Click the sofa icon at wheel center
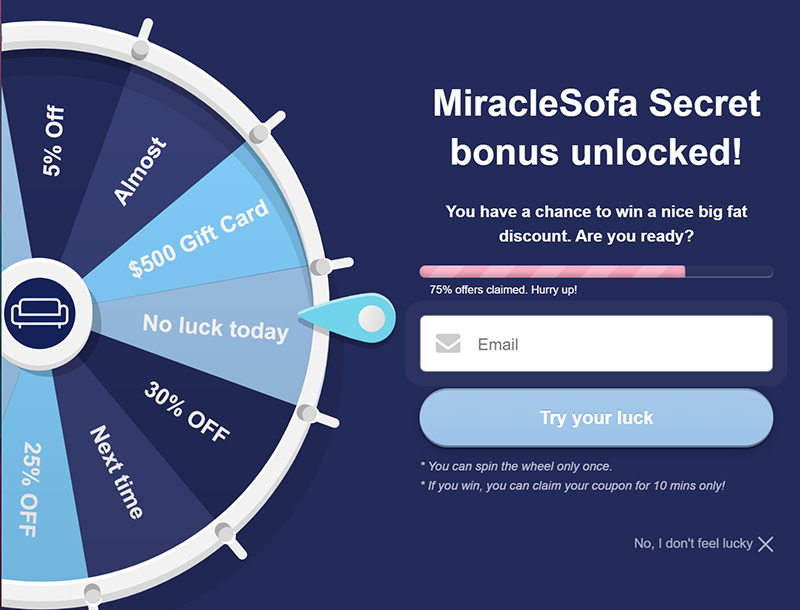The width and height of the screenshot is (800, 610). 39,313
